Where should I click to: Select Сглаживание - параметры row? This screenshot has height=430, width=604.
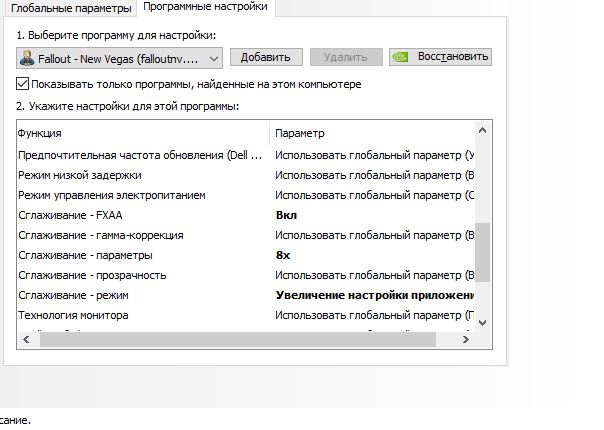(246, 255)
